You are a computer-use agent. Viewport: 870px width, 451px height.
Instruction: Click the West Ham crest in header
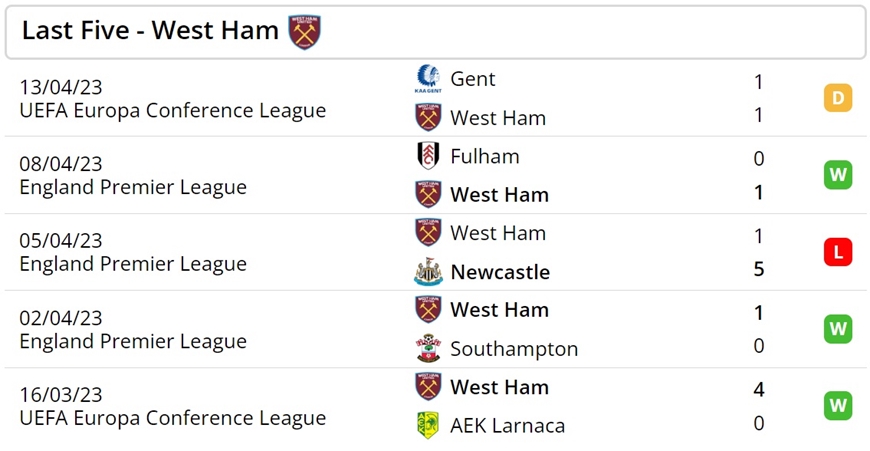(304, 32)
